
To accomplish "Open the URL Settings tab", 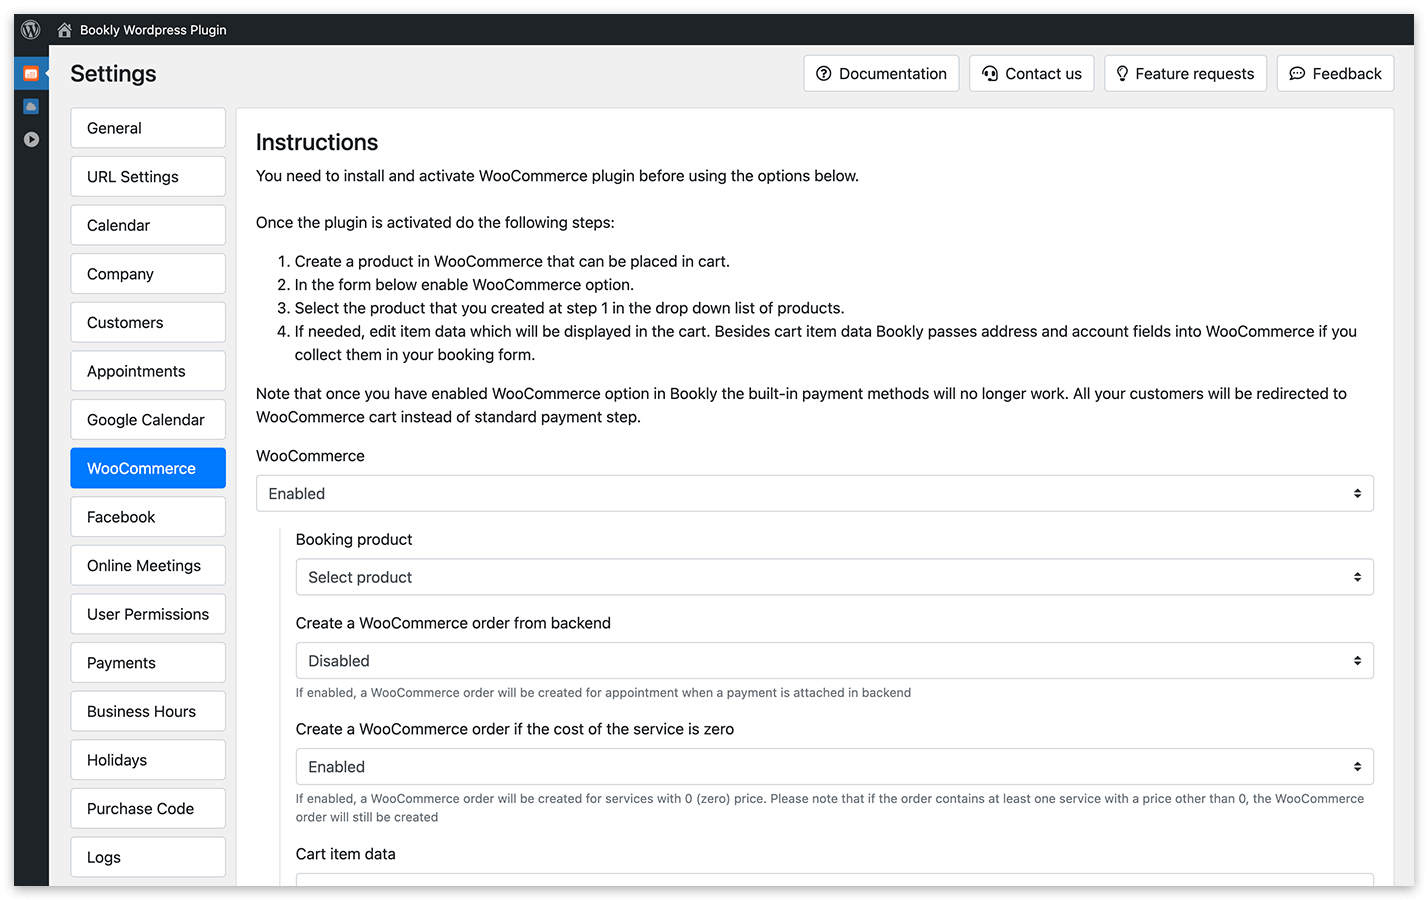I will 148,176.
